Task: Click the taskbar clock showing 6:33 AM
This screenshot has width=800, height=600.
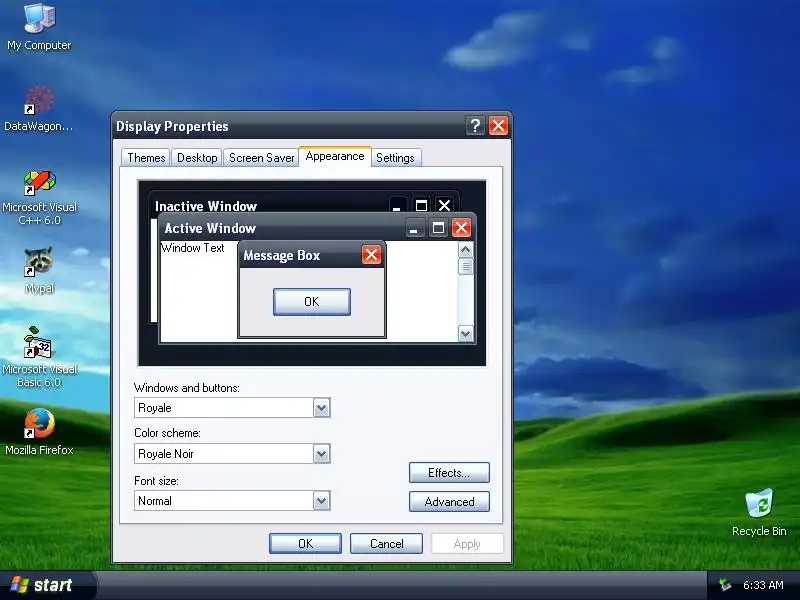Action: tap(763, 585)
